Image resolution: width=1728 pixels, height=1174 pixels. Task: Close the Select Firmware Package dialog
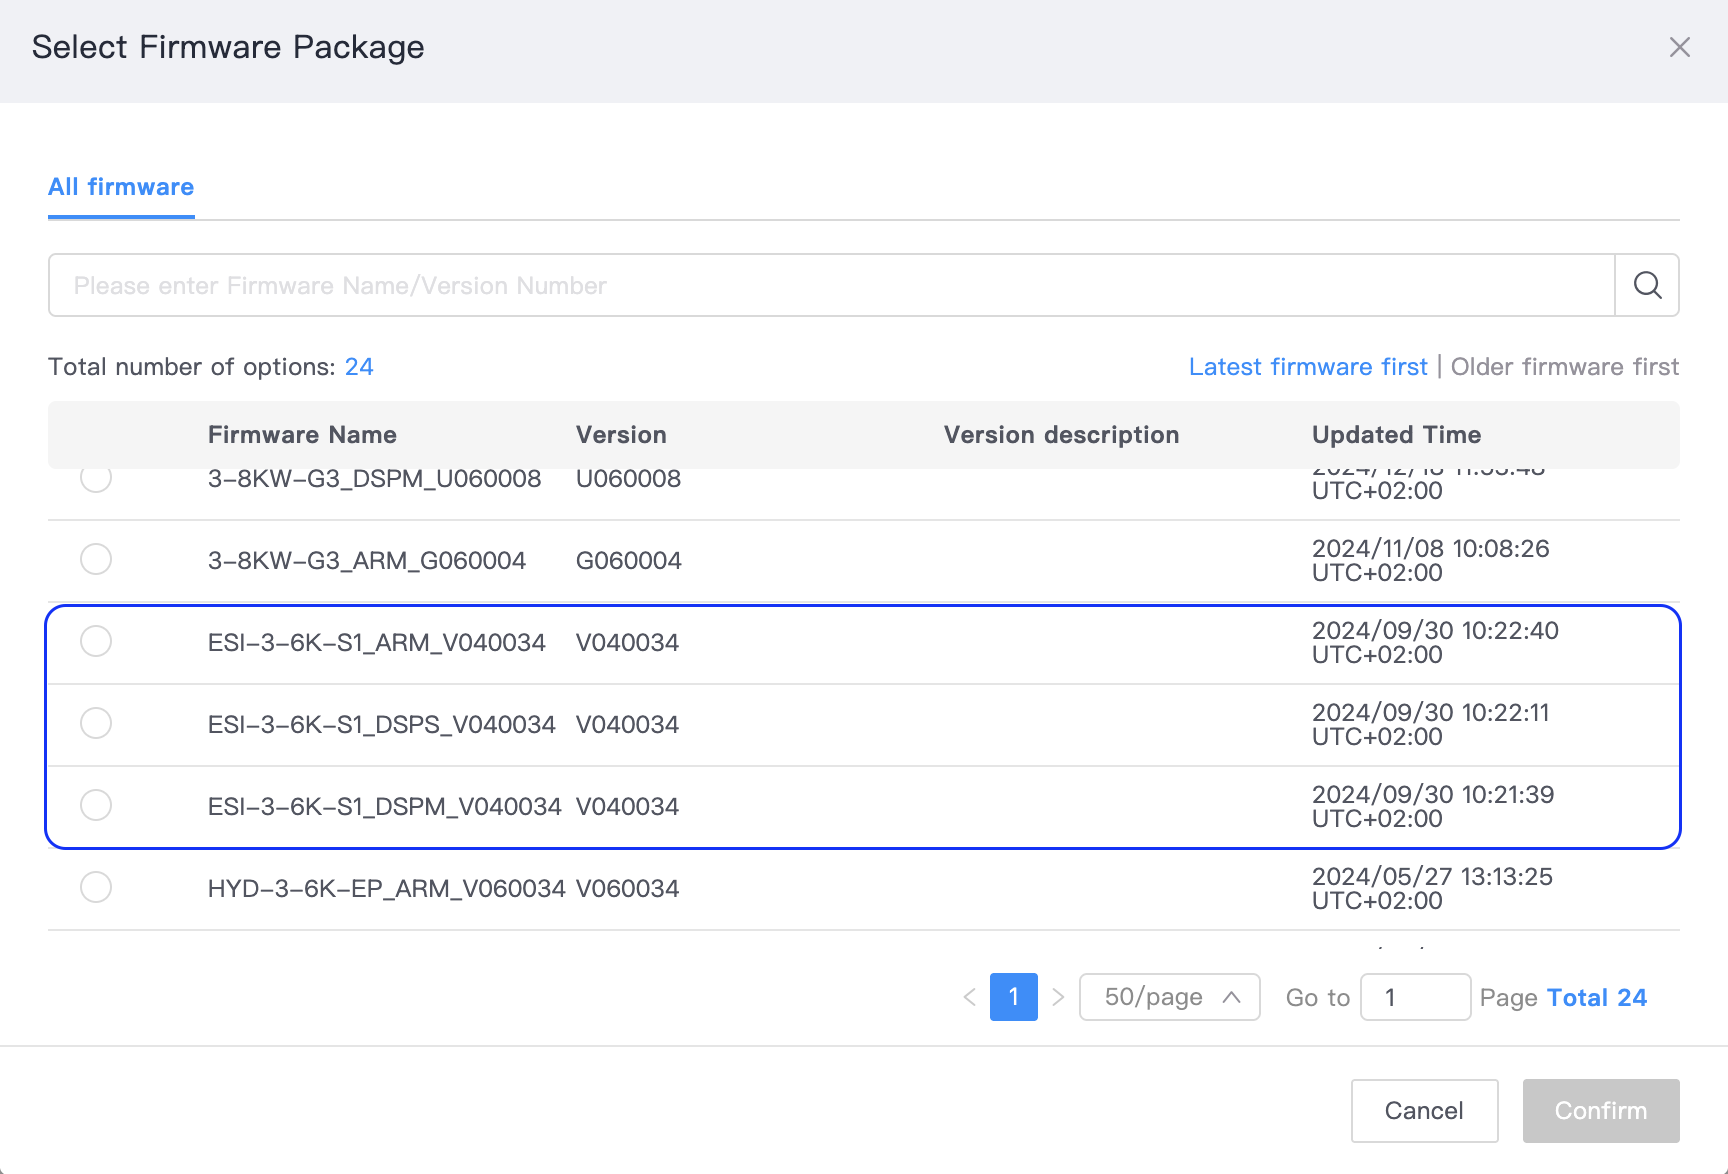1679,47
